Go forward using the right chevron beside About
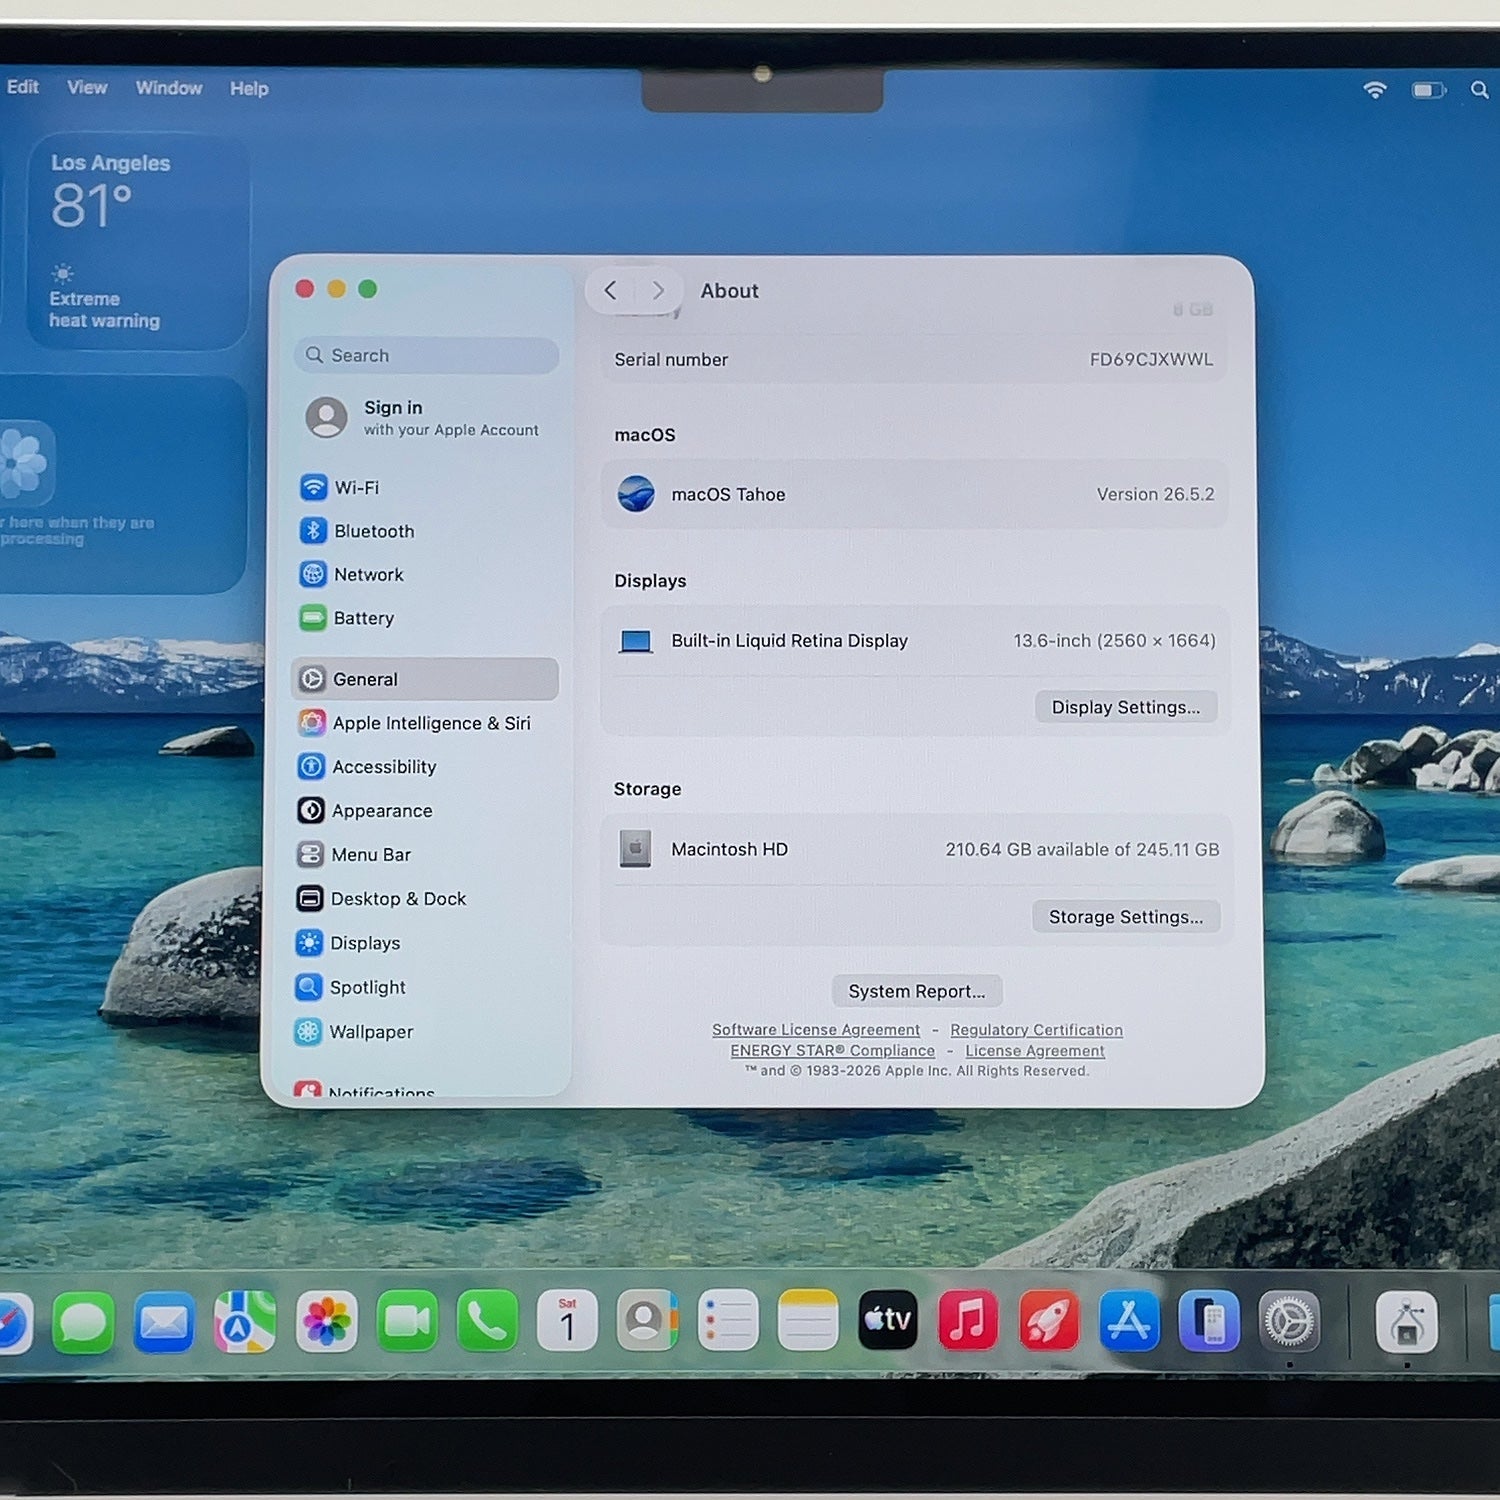The image size is (1500, 1500). coord(657,290)
